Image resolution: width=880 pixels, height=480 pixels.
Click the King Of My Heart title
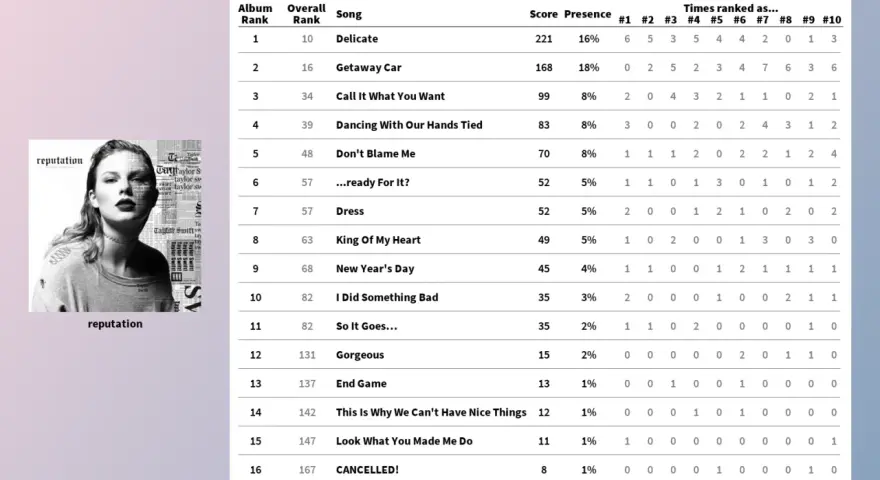coord(378,240)
